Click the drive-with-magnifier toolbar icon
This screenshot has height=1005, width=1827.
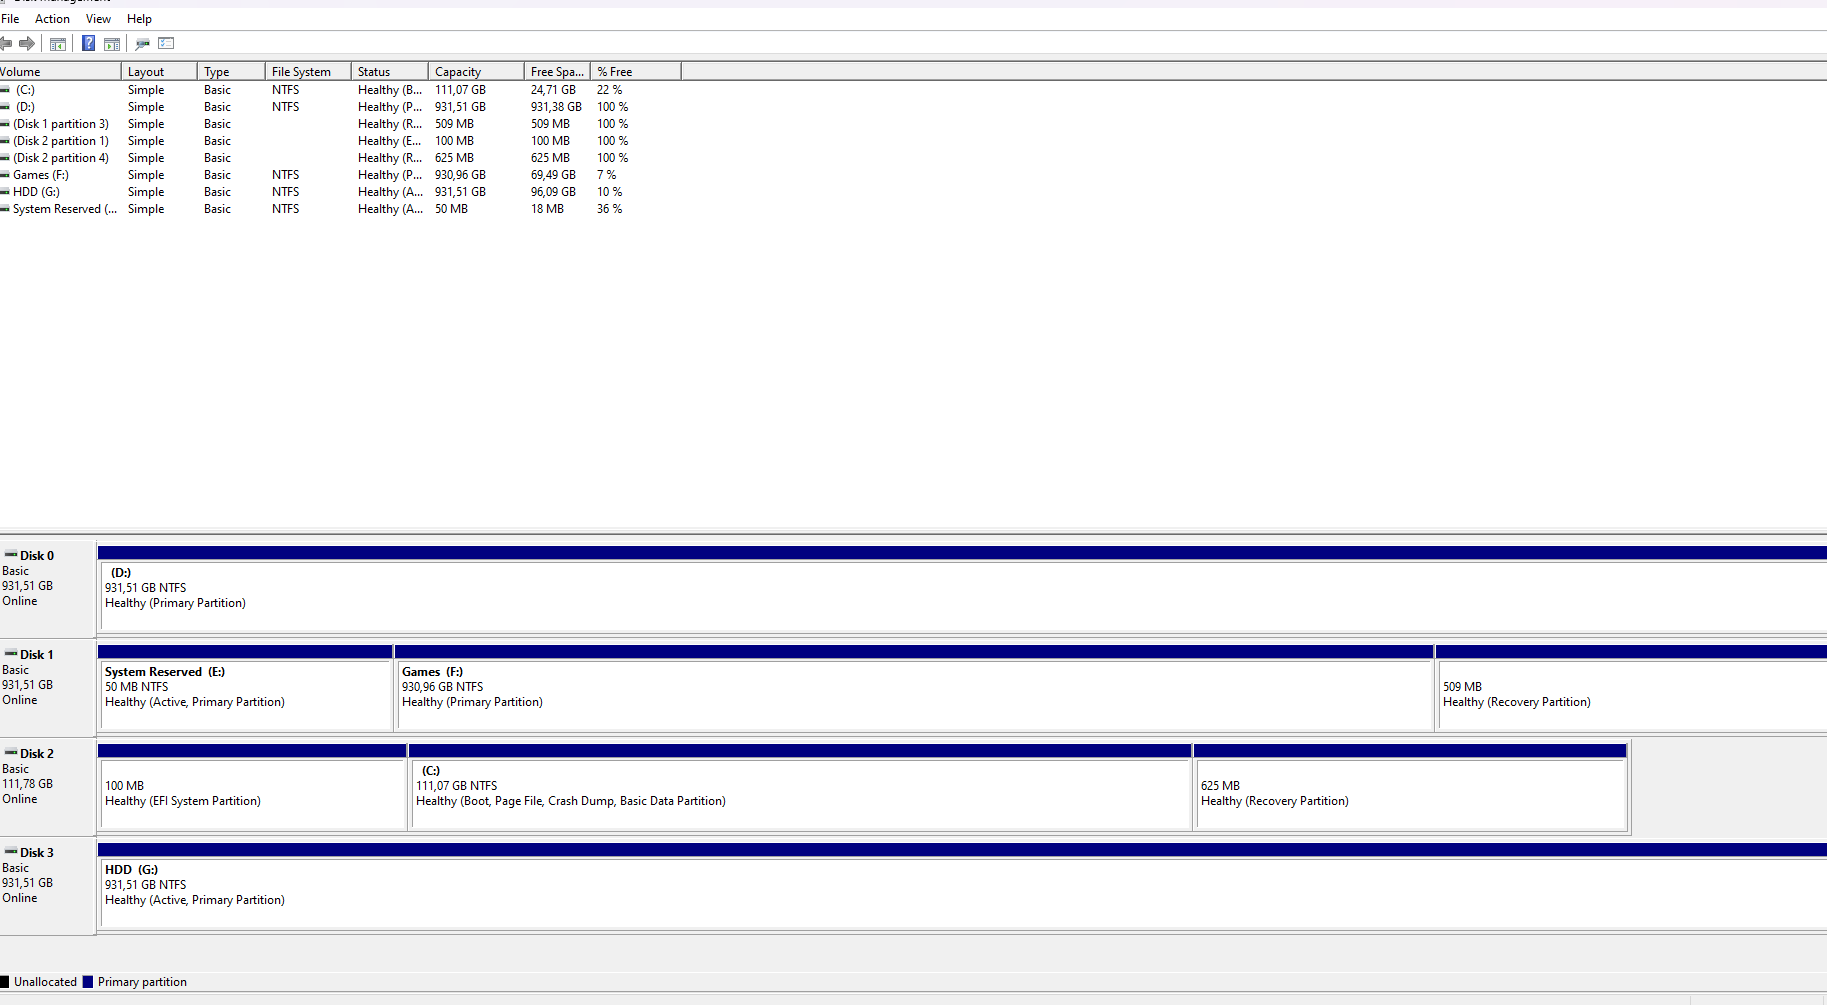point(142,43)
